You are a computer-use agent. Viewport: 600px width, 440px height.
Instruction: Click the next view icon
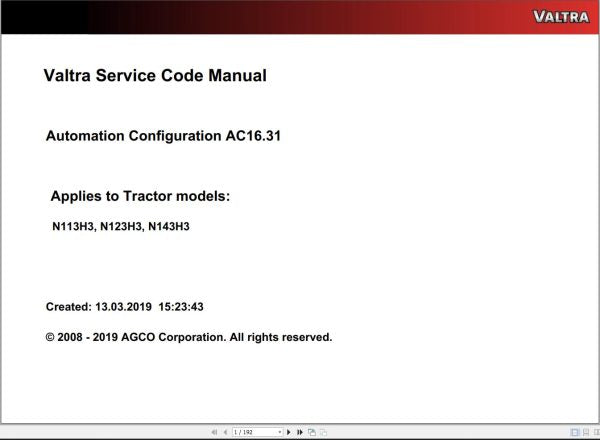tap(321, 432)
